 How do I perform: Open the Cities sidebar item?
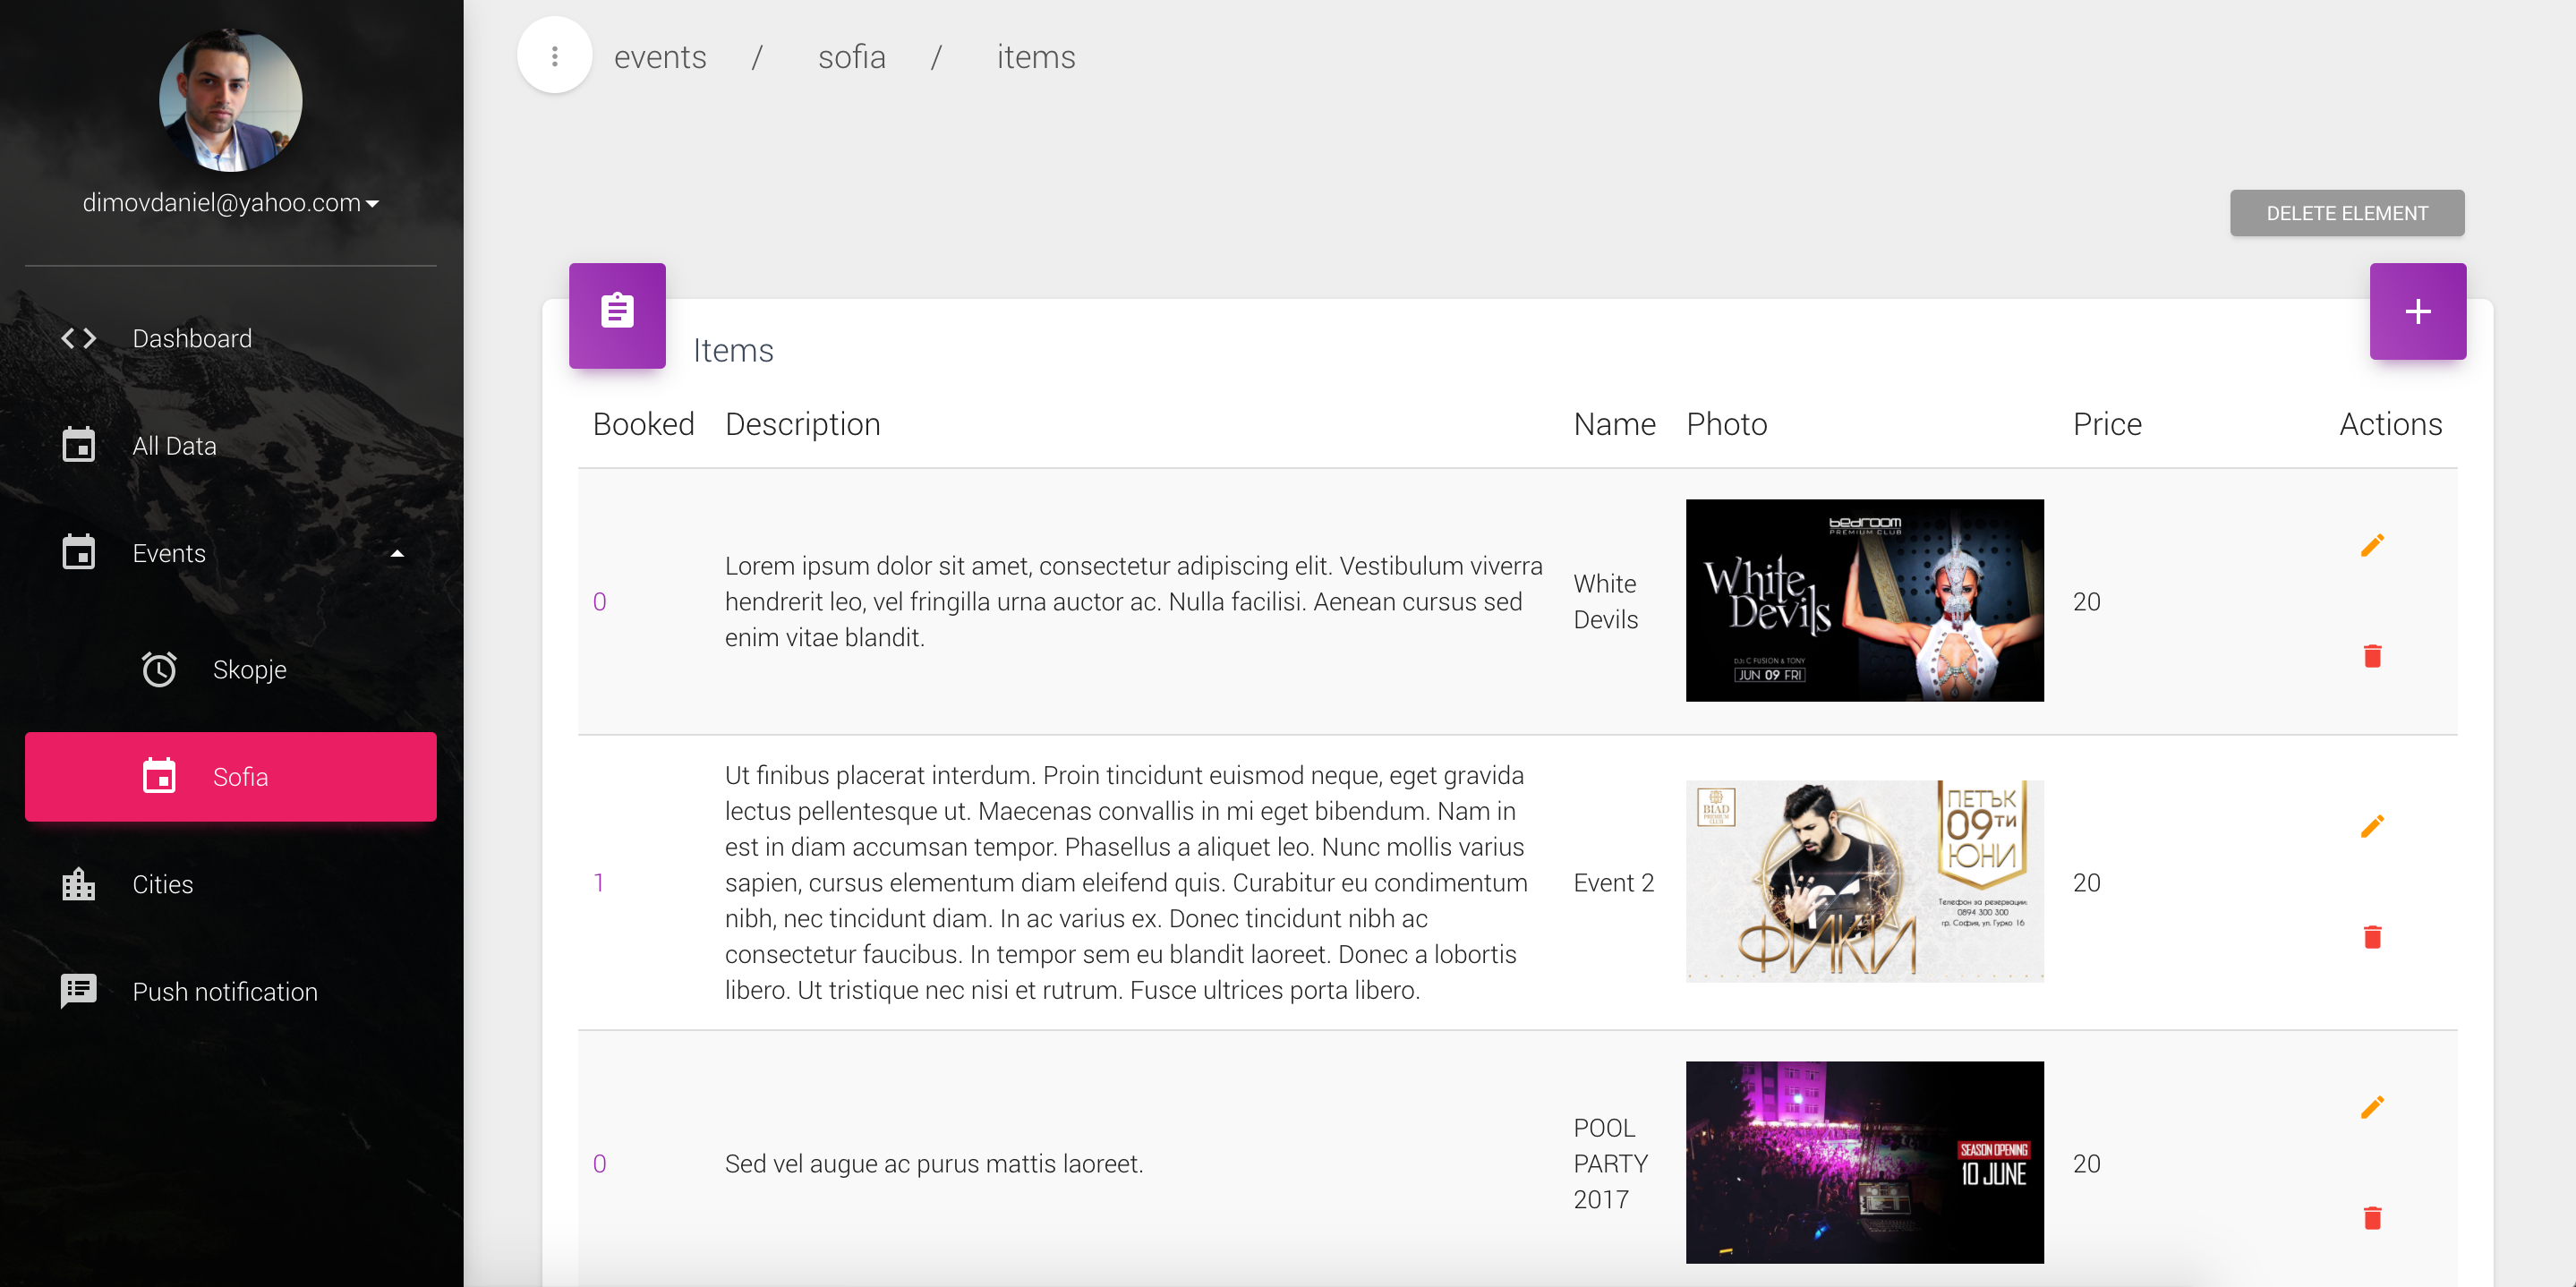162,884
